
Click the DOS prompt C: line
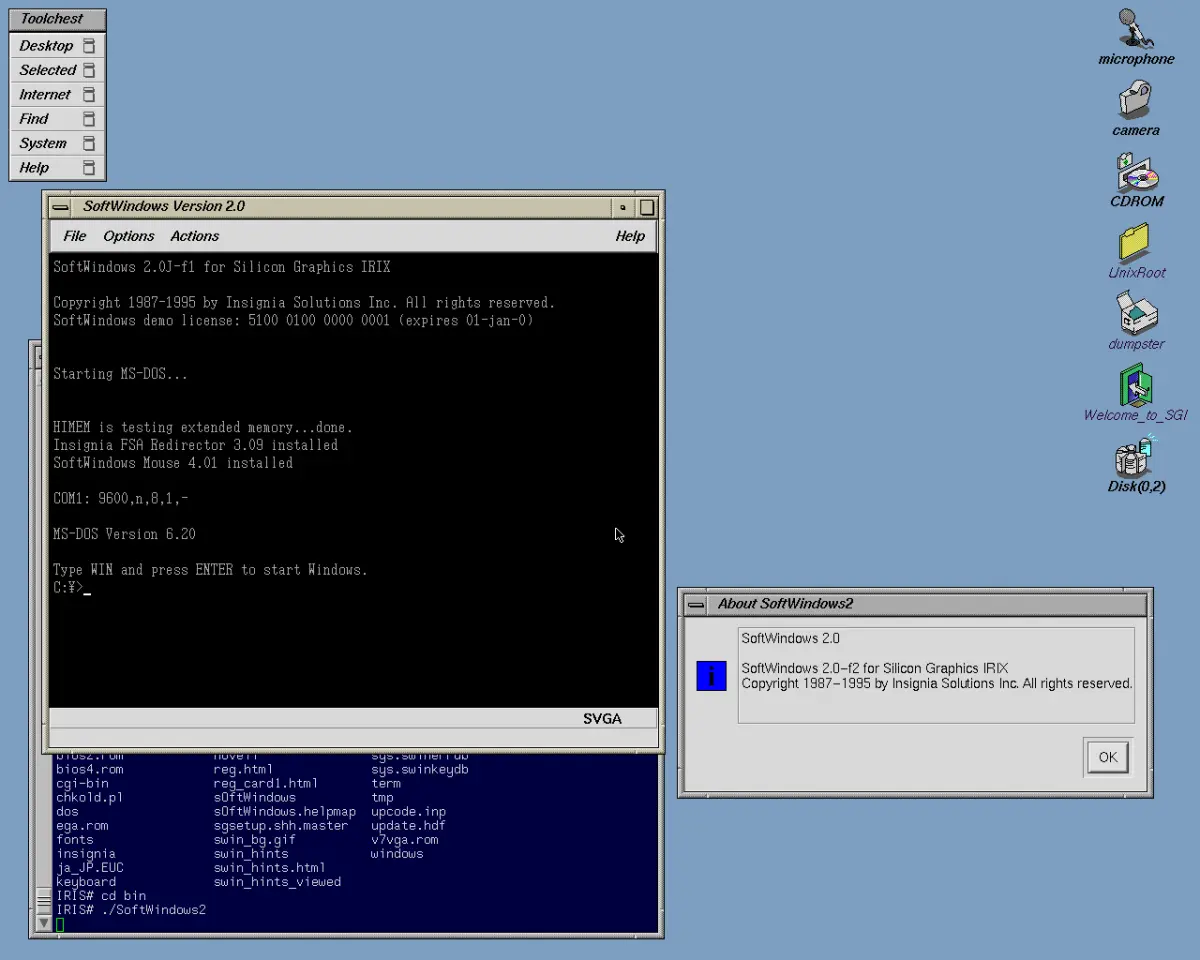coord(72,588)
